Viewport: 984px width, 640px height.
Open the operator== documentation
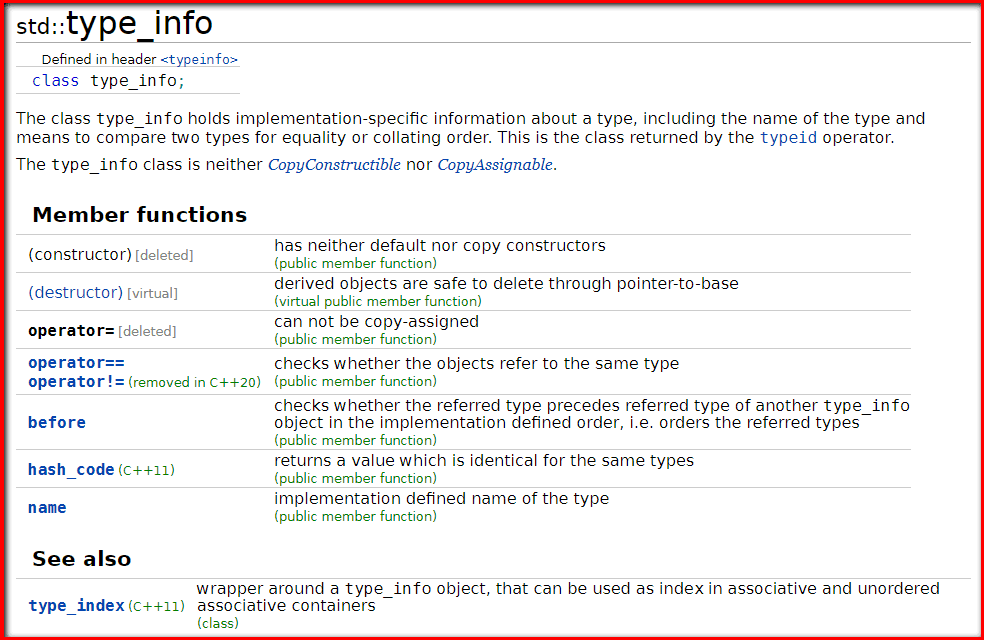[x=76, y=363]
